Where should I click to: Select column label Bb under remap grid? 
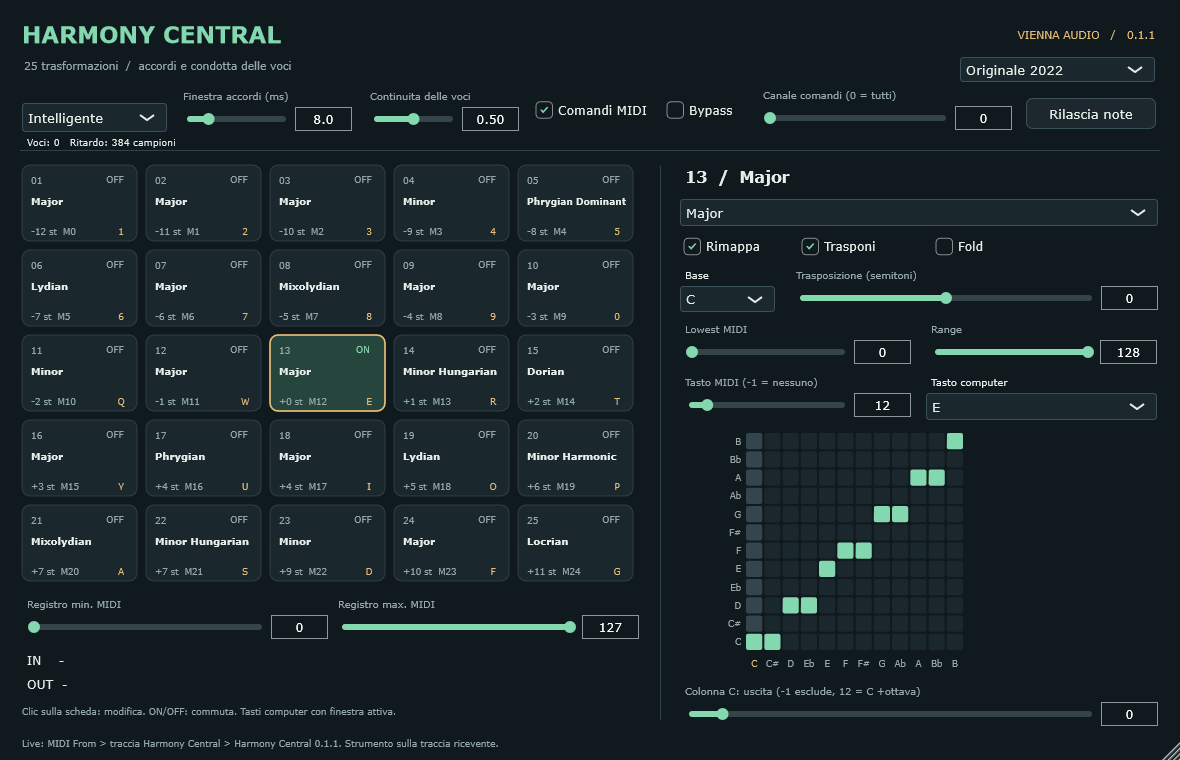[936, 664]
